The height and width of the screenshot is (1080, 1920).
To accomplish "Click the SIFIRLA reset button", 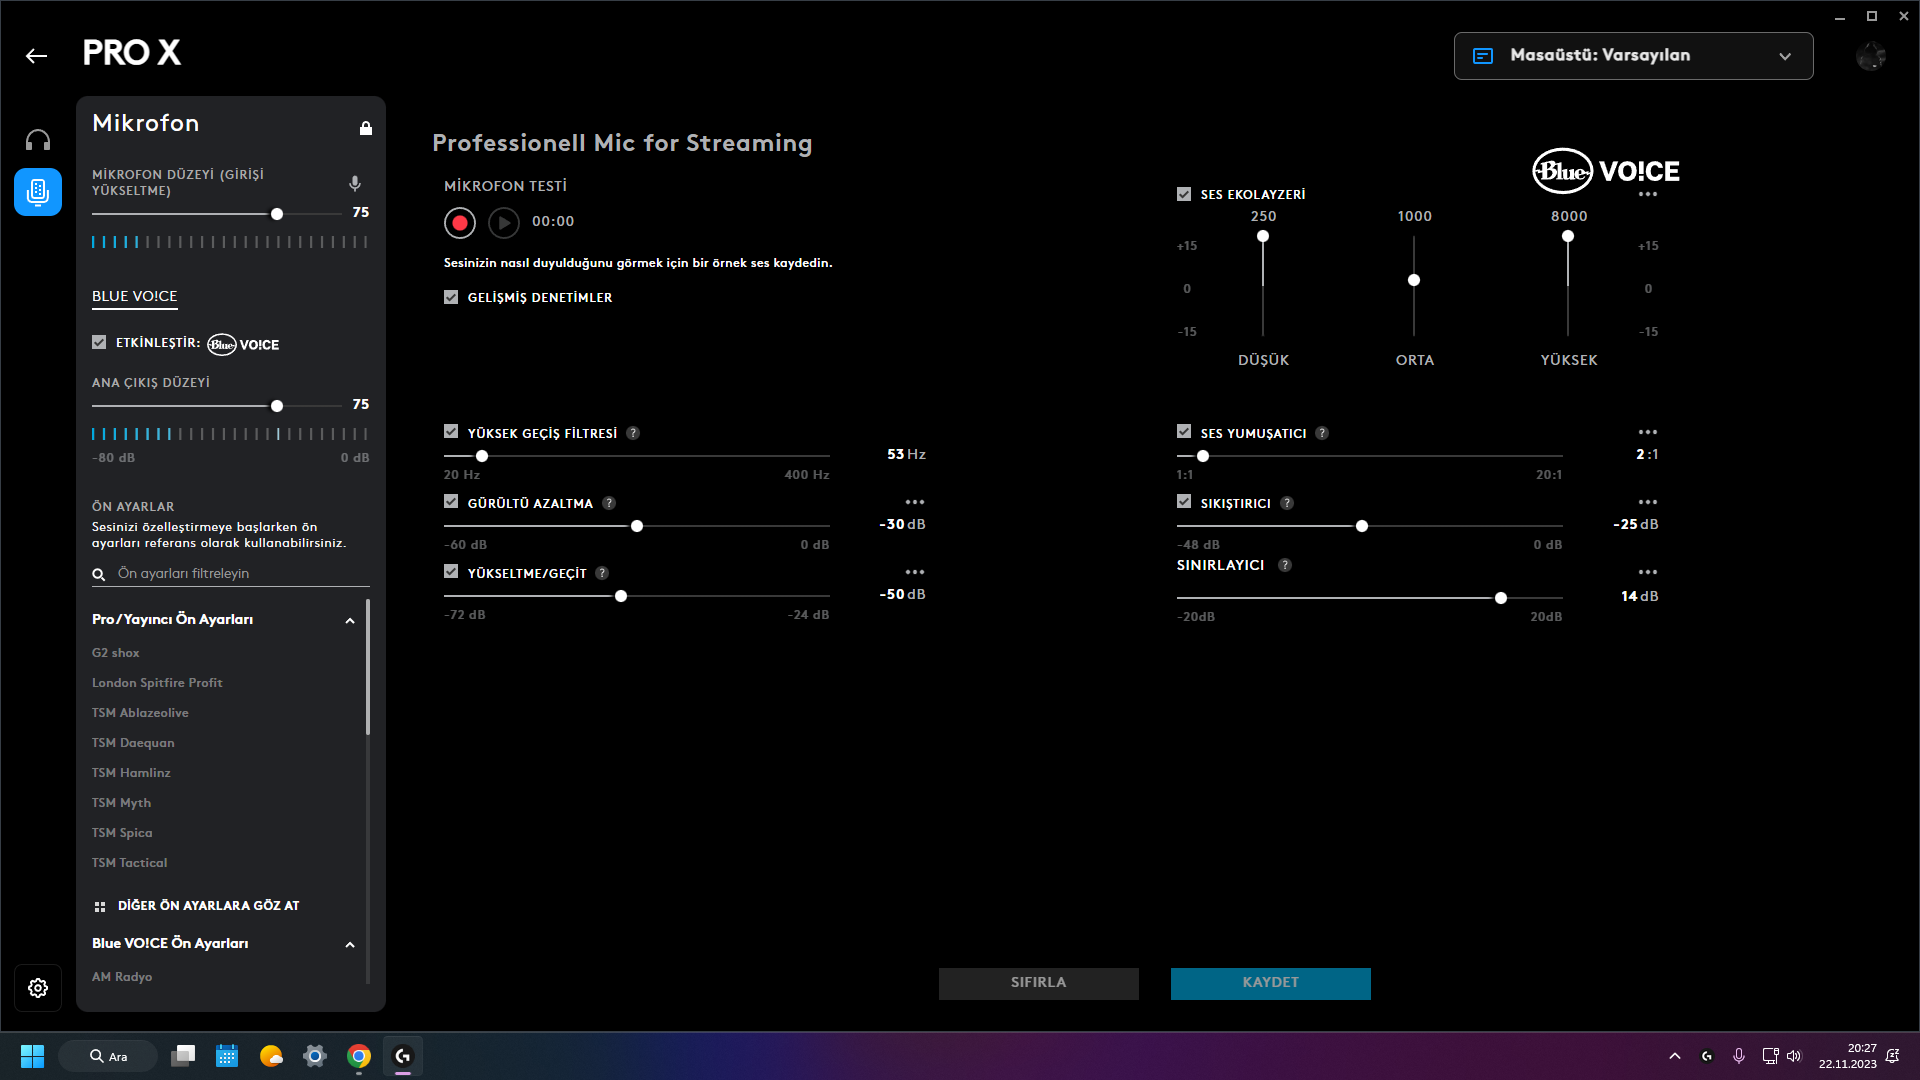I will (x=1038, y=983).
